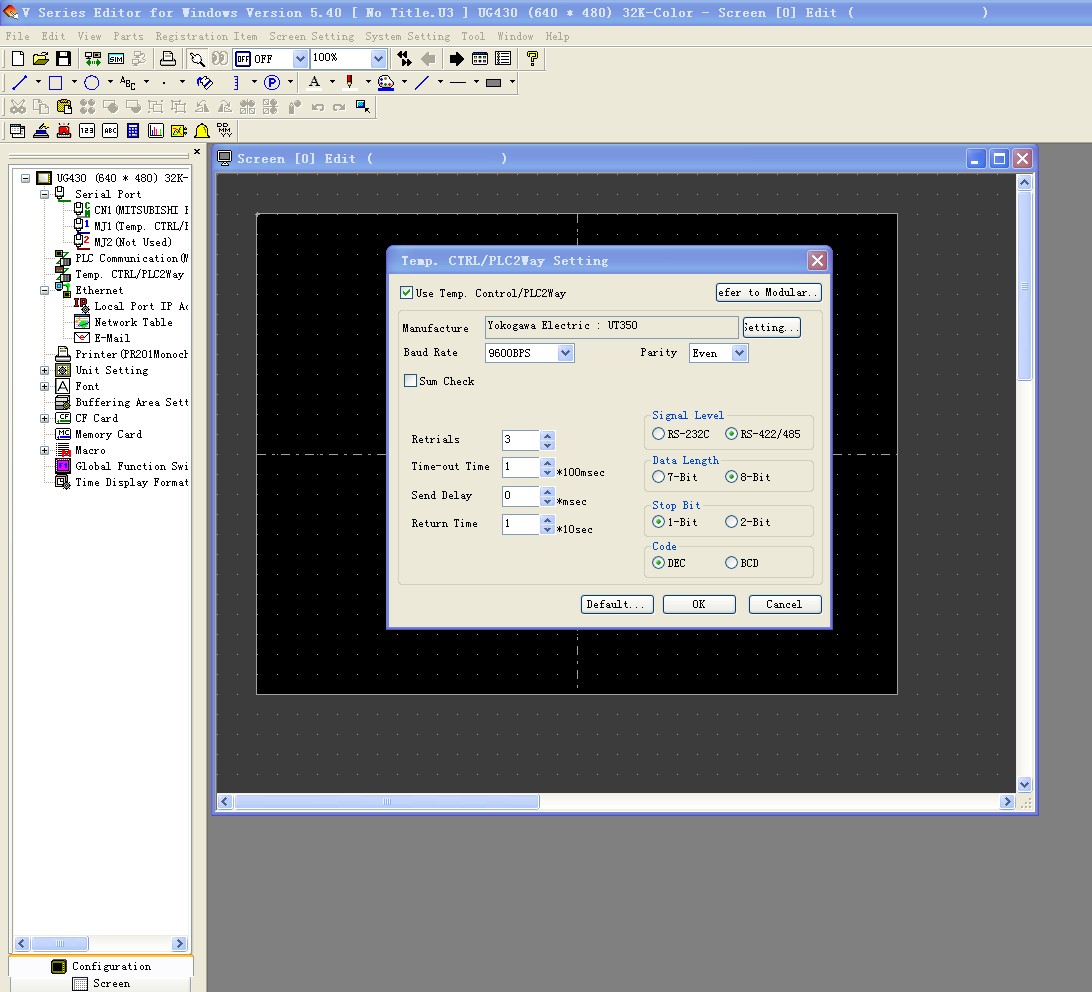Click the Print icon in the toolbar
The image size is (1092, 992).
[168, 59]
